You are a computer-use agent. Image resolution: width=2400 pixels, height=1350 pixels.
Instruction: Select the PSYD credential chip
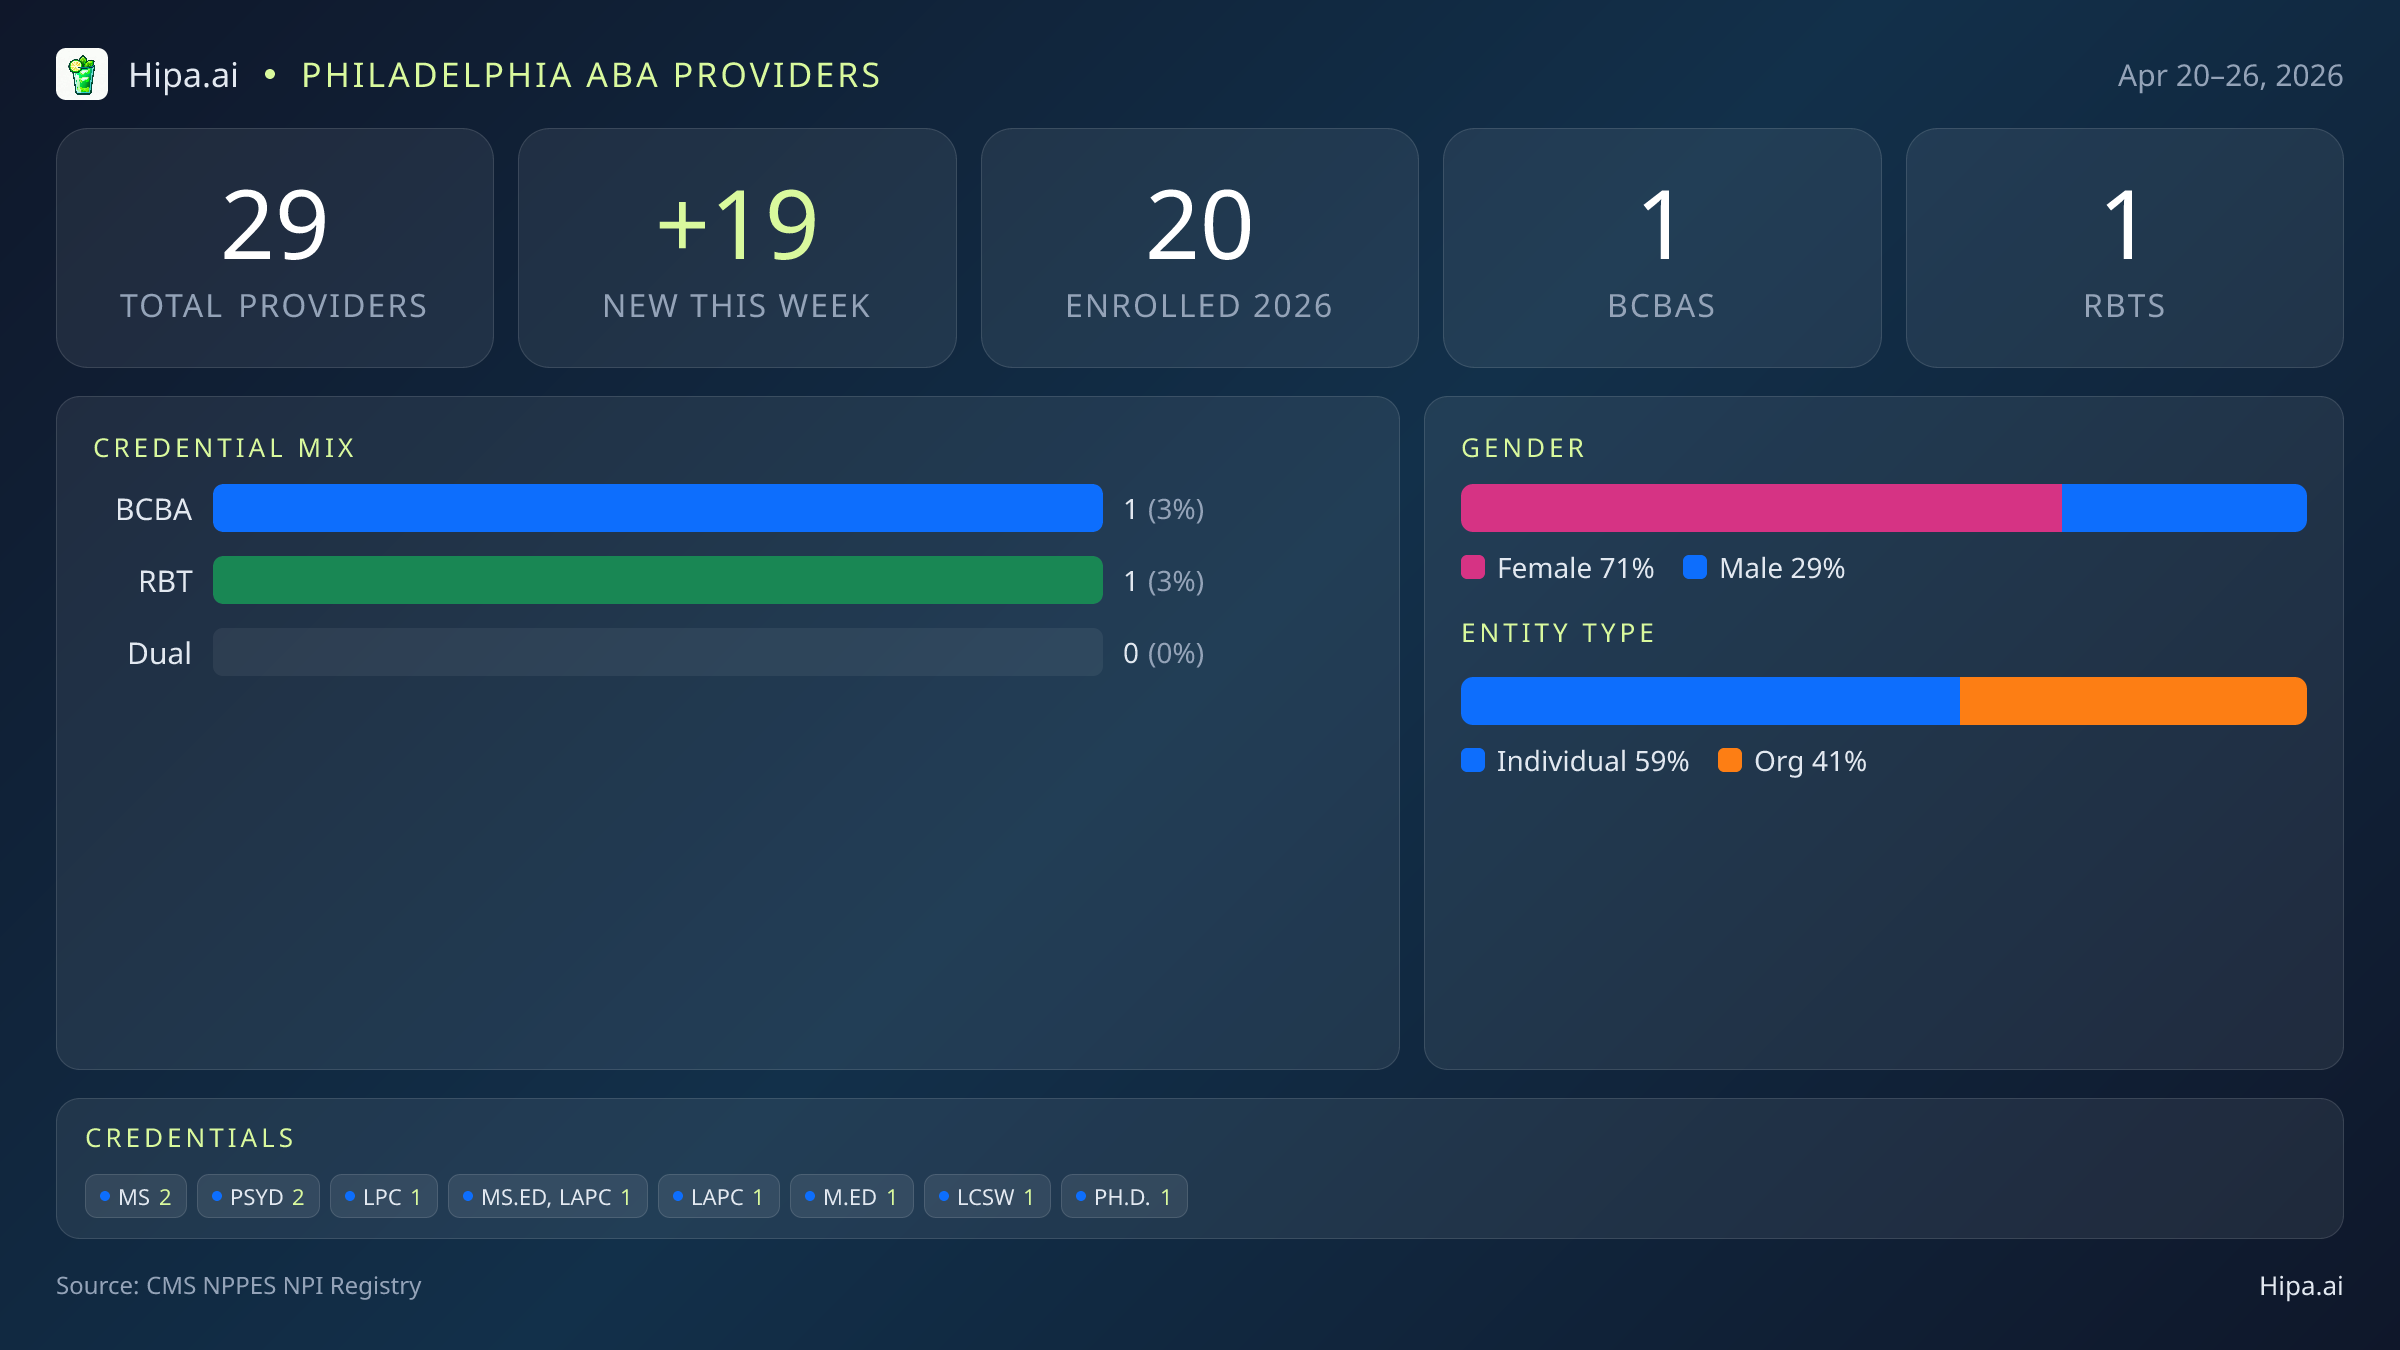click(x=258, y=1196)
